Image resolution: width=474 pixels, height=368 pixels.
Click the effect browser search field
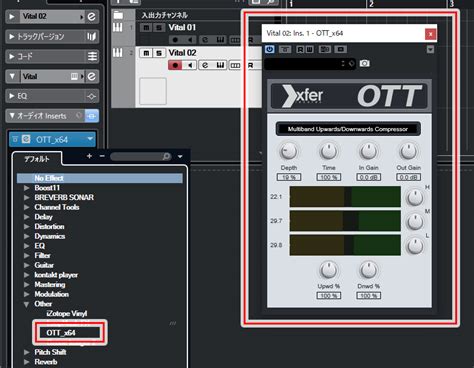[x=140, y=156]
